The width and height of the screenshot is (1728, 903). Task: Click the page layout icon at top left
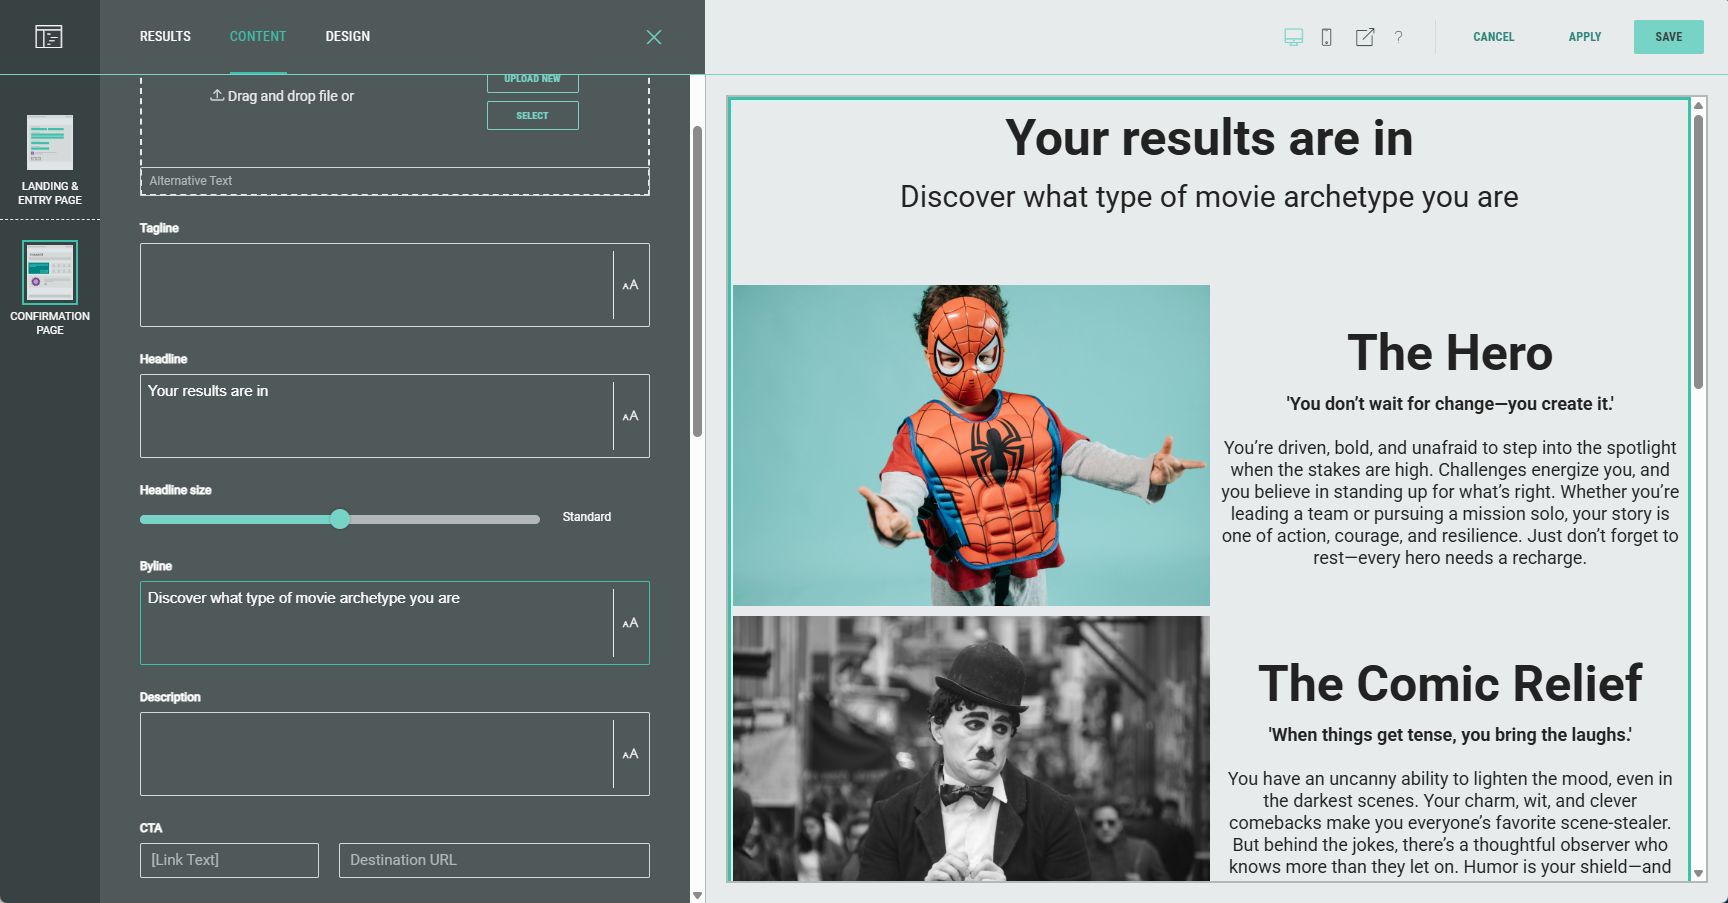coord(49,37)
